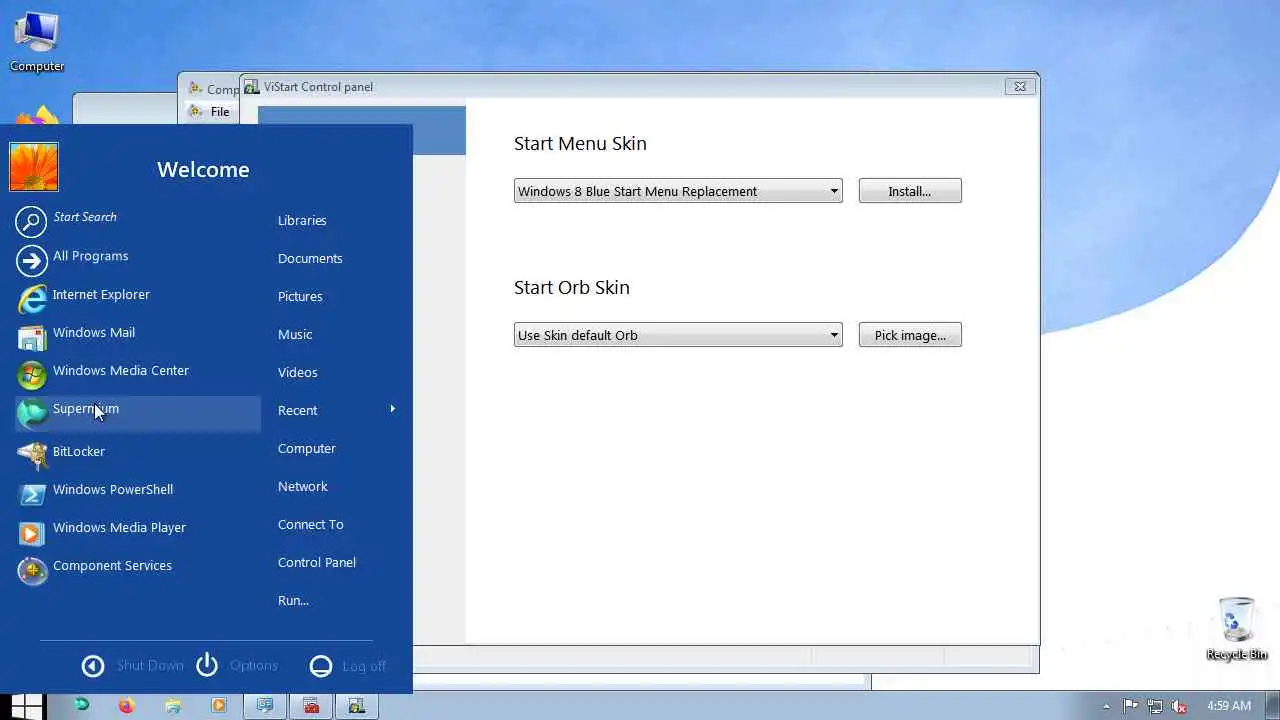Switch to the red toolbox taskbar button
This screenshot has height=720, width=1280.
point(311,705)
